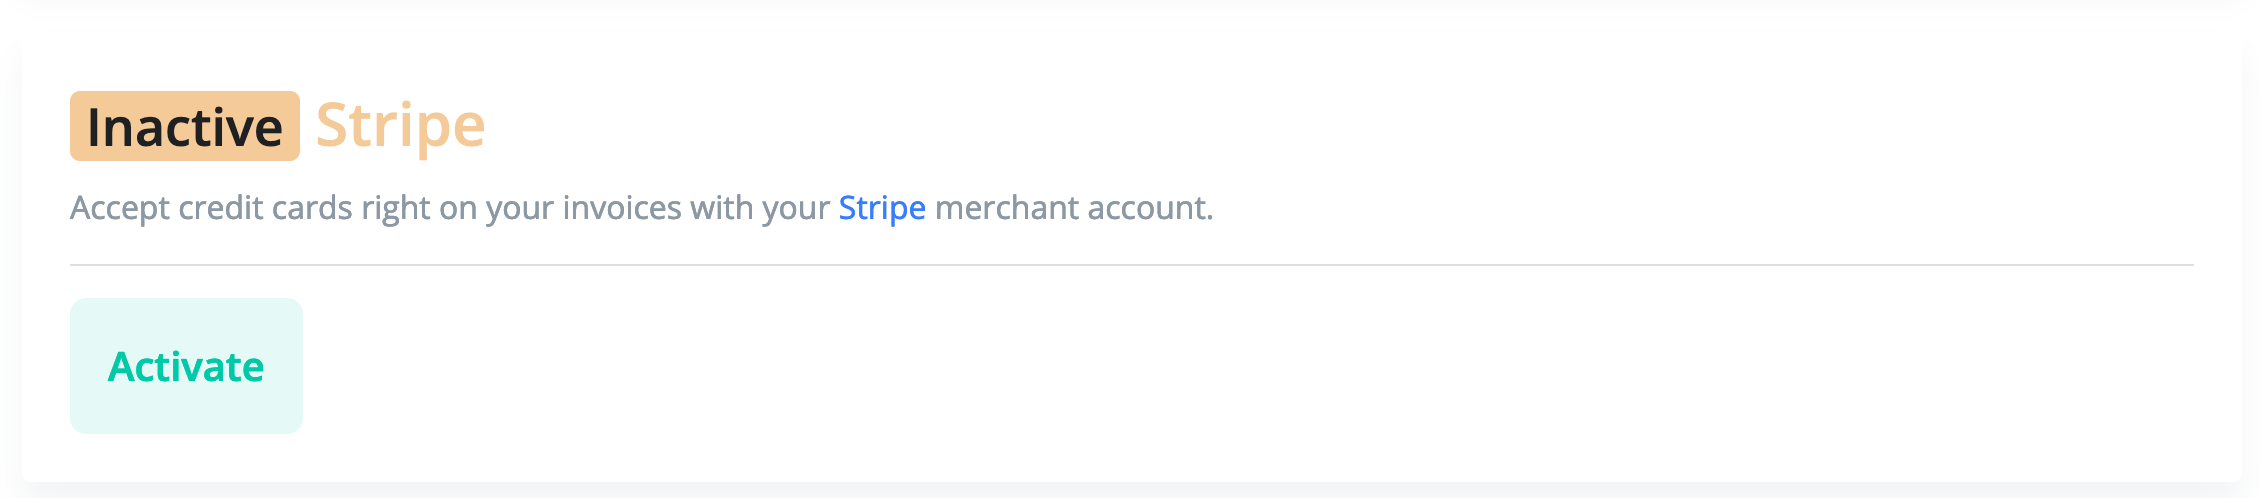Click the word 'account.' ending the description
The image size is (2260, 498).
tap(1150, 208)
